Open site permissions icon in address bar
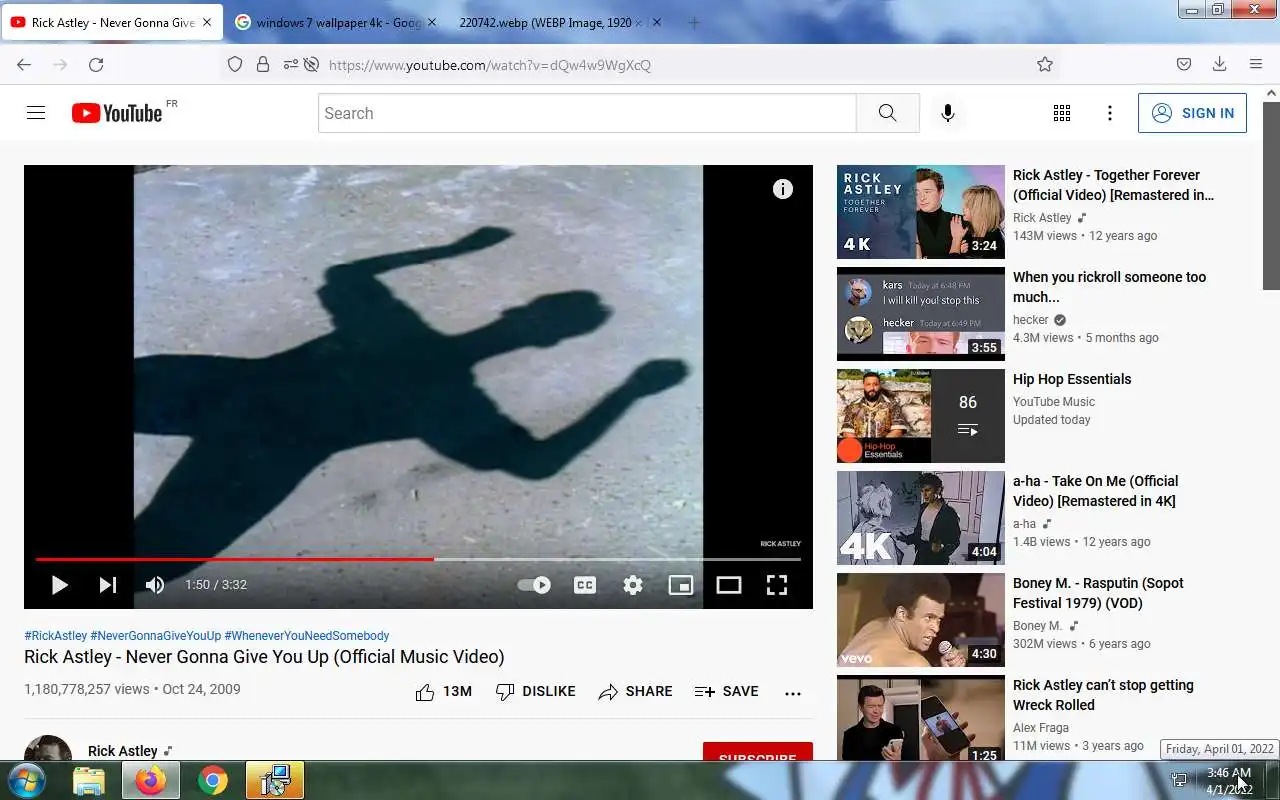This screenshot has height=800, width=1280. coord(289,64)
